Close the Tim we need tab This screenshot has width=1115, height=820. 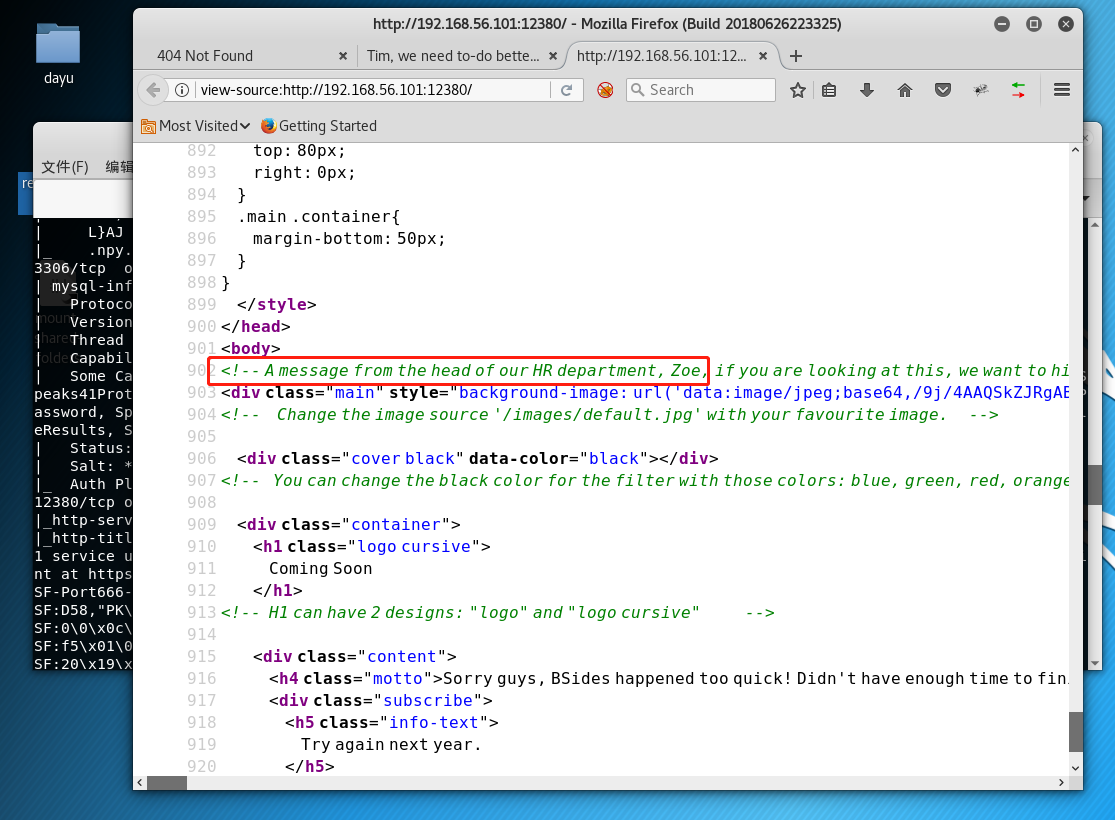tap(553, 56)
